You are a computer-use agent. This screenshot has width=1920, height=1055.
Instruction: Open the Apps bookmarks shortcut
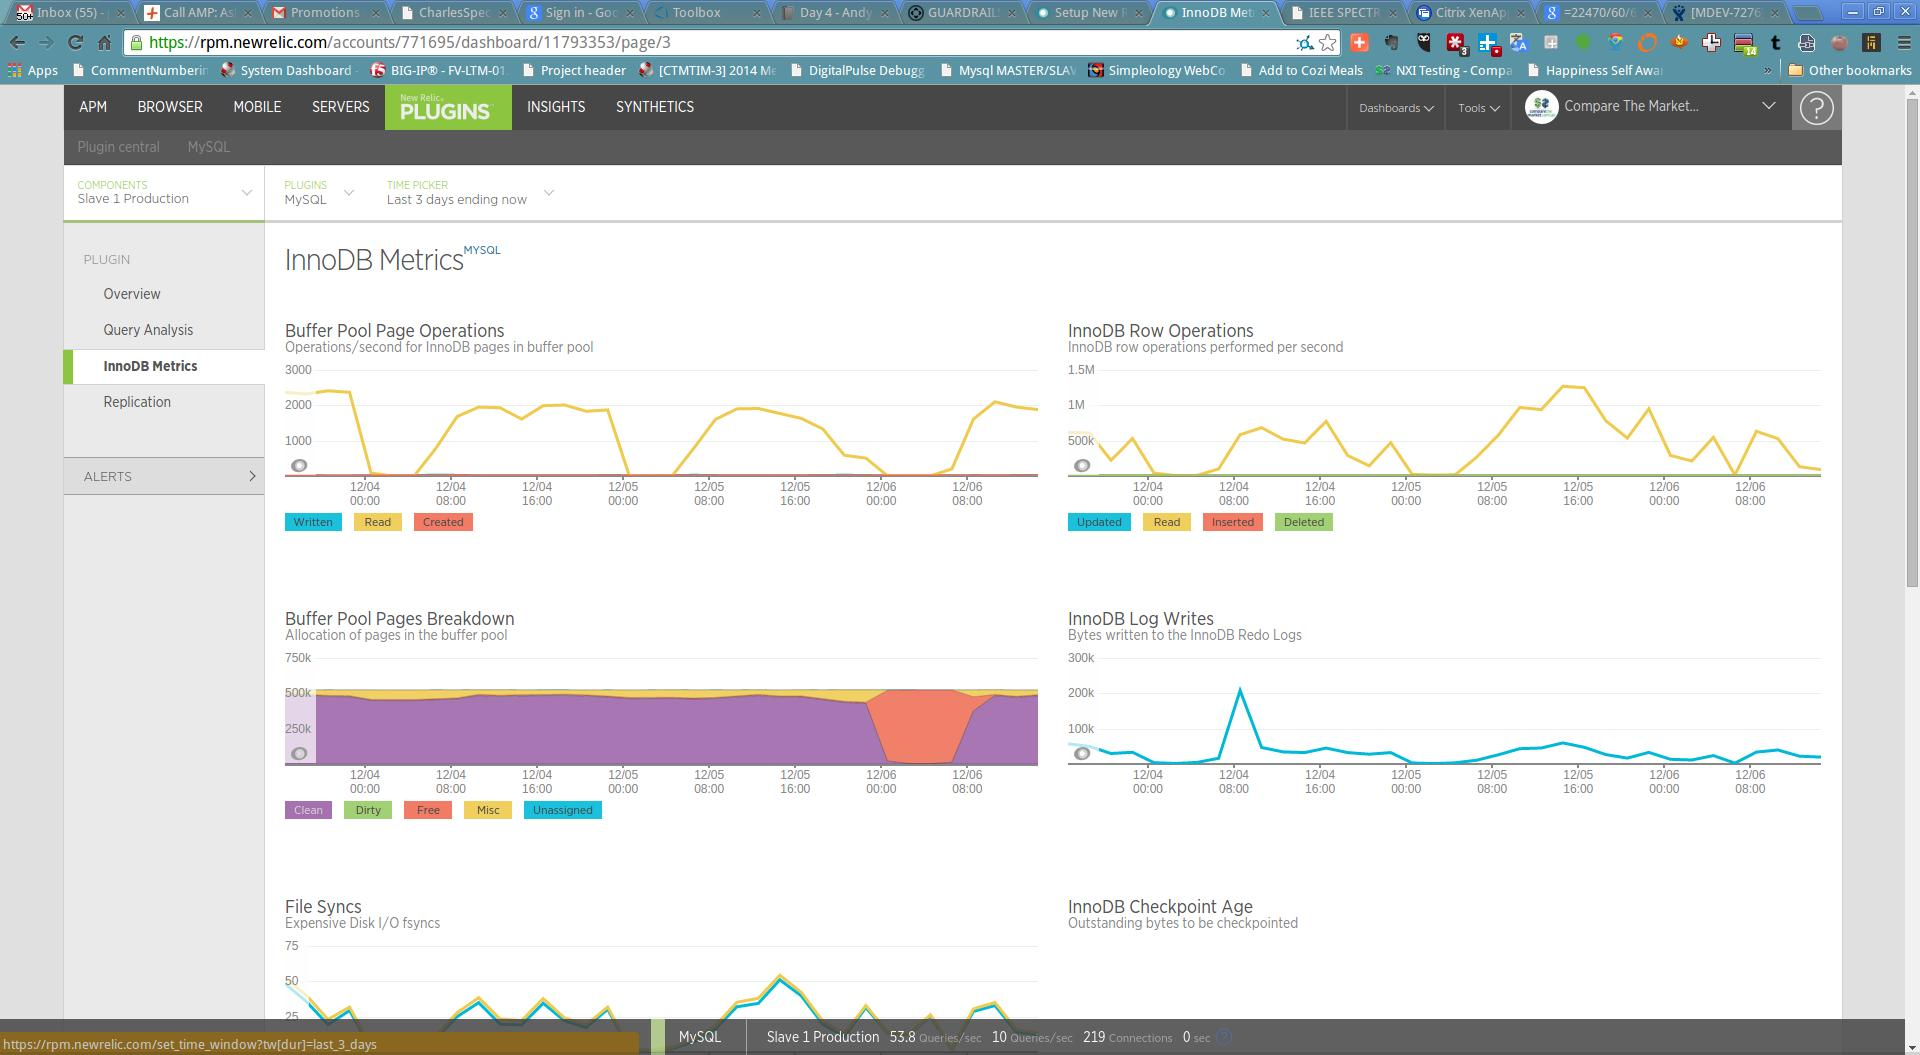click(32, 70)
